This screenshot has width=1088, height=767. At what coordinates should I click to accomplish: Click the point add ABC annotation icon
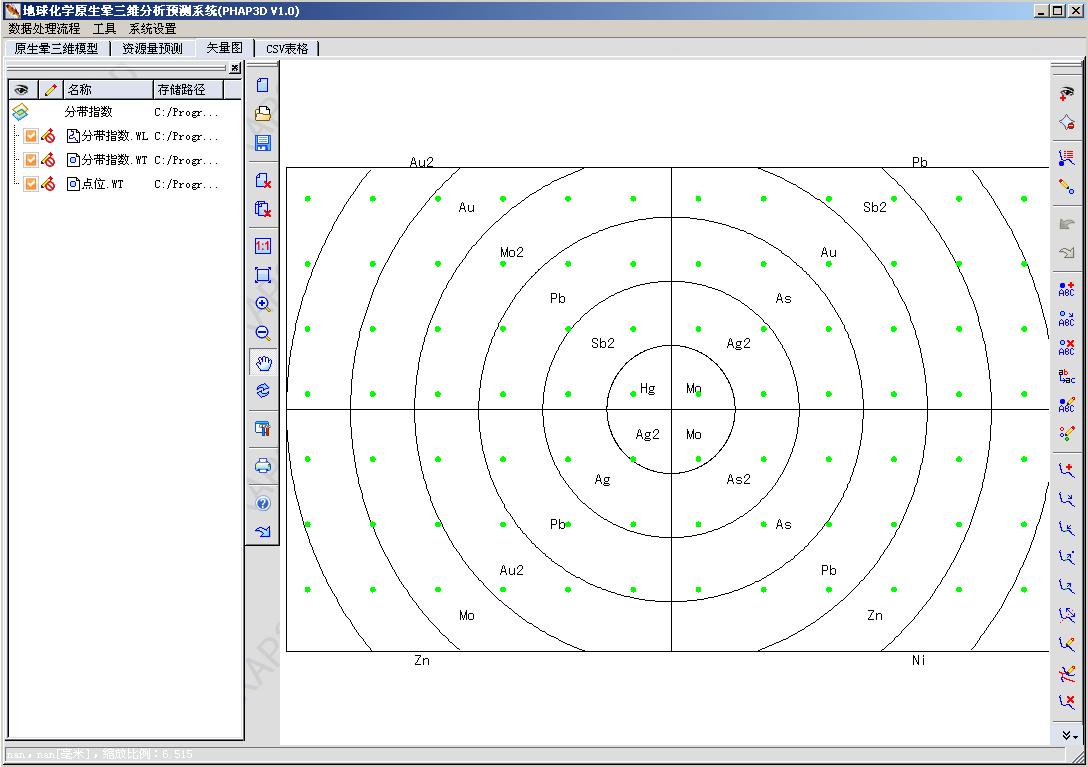tap(1066, 289)
